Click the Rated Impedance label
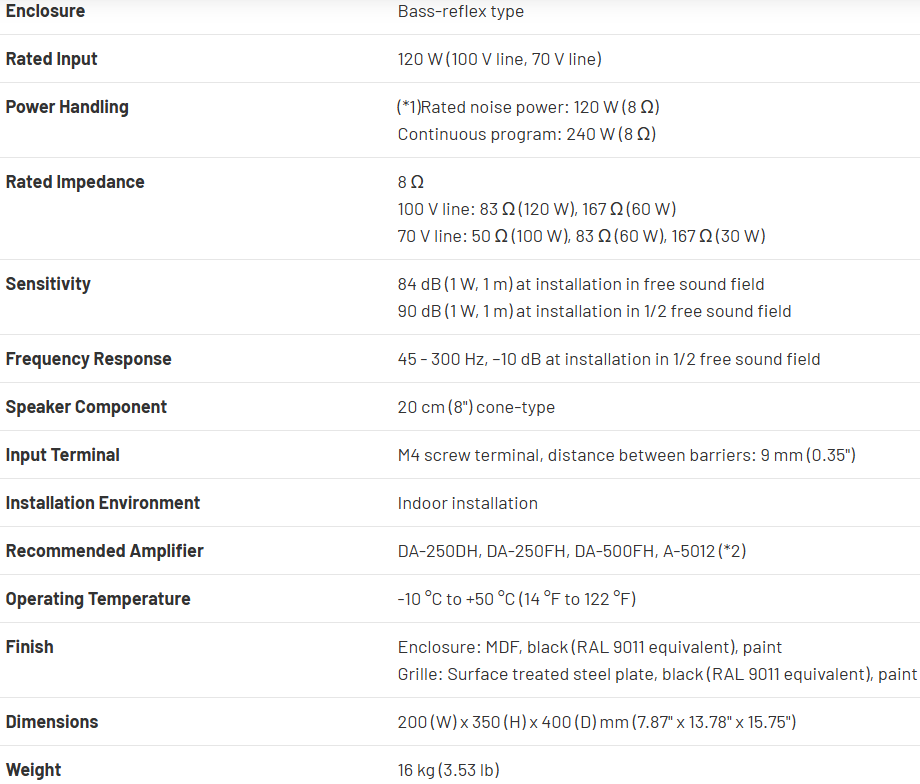Viewport: 920px width, 784px height. [75, 182]
